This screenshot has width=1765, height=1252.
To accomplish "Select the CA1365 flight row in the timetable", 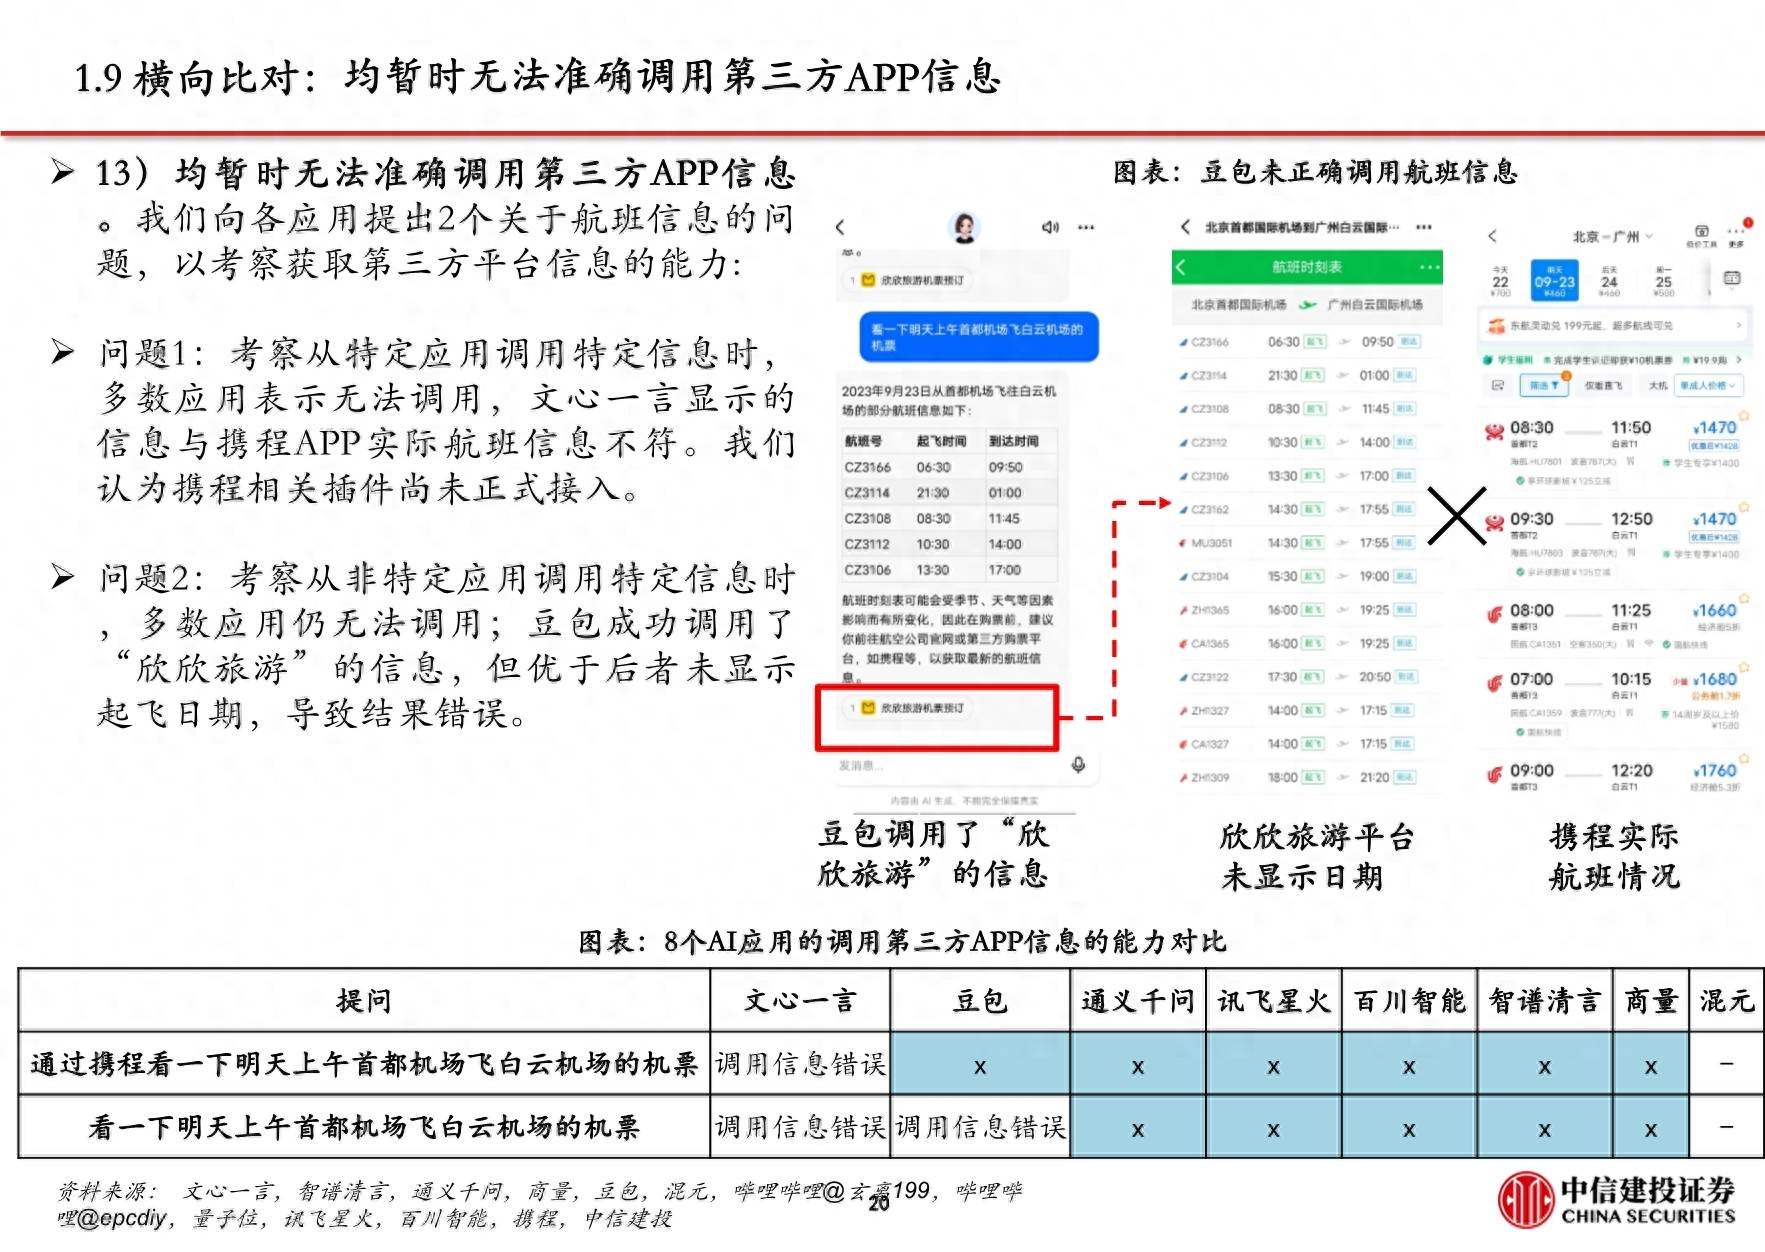I will coord(1308,643).
